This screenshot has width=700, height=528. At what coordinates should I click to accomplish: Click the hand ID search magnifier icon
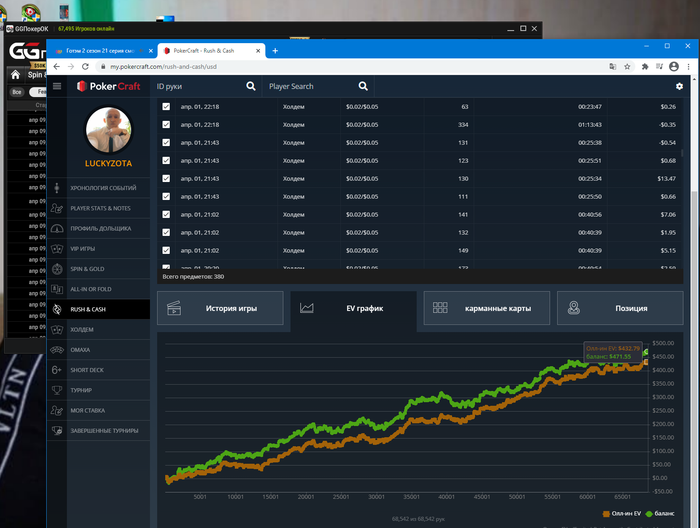(x=251, y=86)
